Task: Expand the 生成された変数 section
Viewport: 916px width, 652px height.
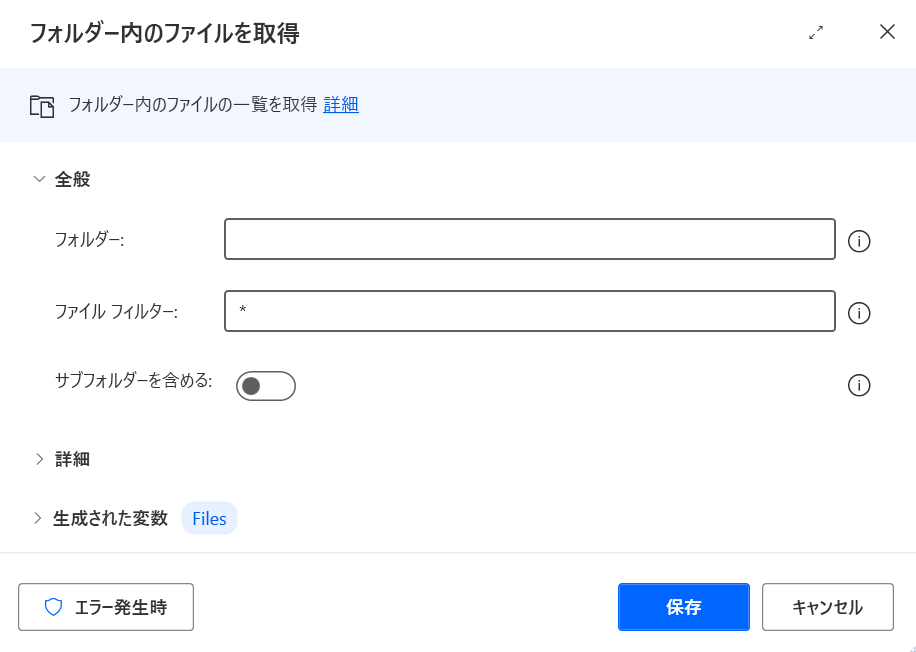Action: [x=38, y=518]
